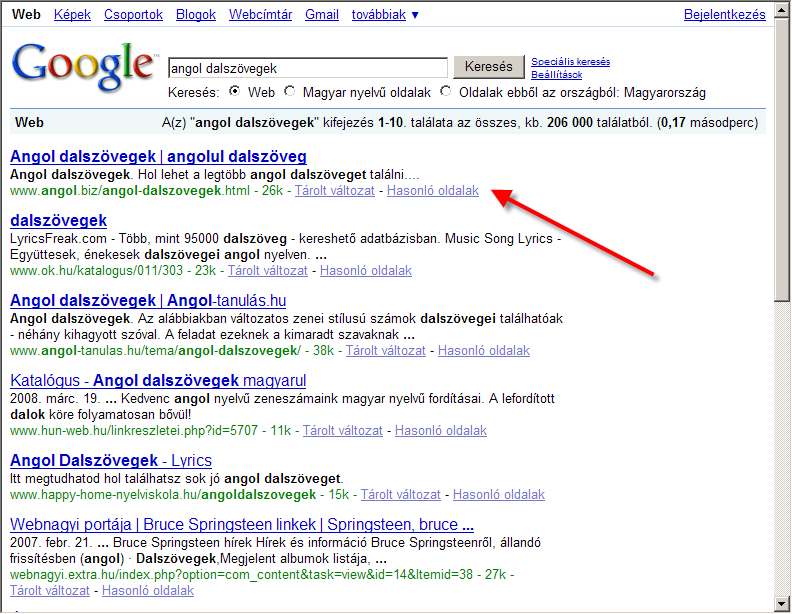Click the URL text www.ok.hu/katalogus/011/303

[96, 271]
